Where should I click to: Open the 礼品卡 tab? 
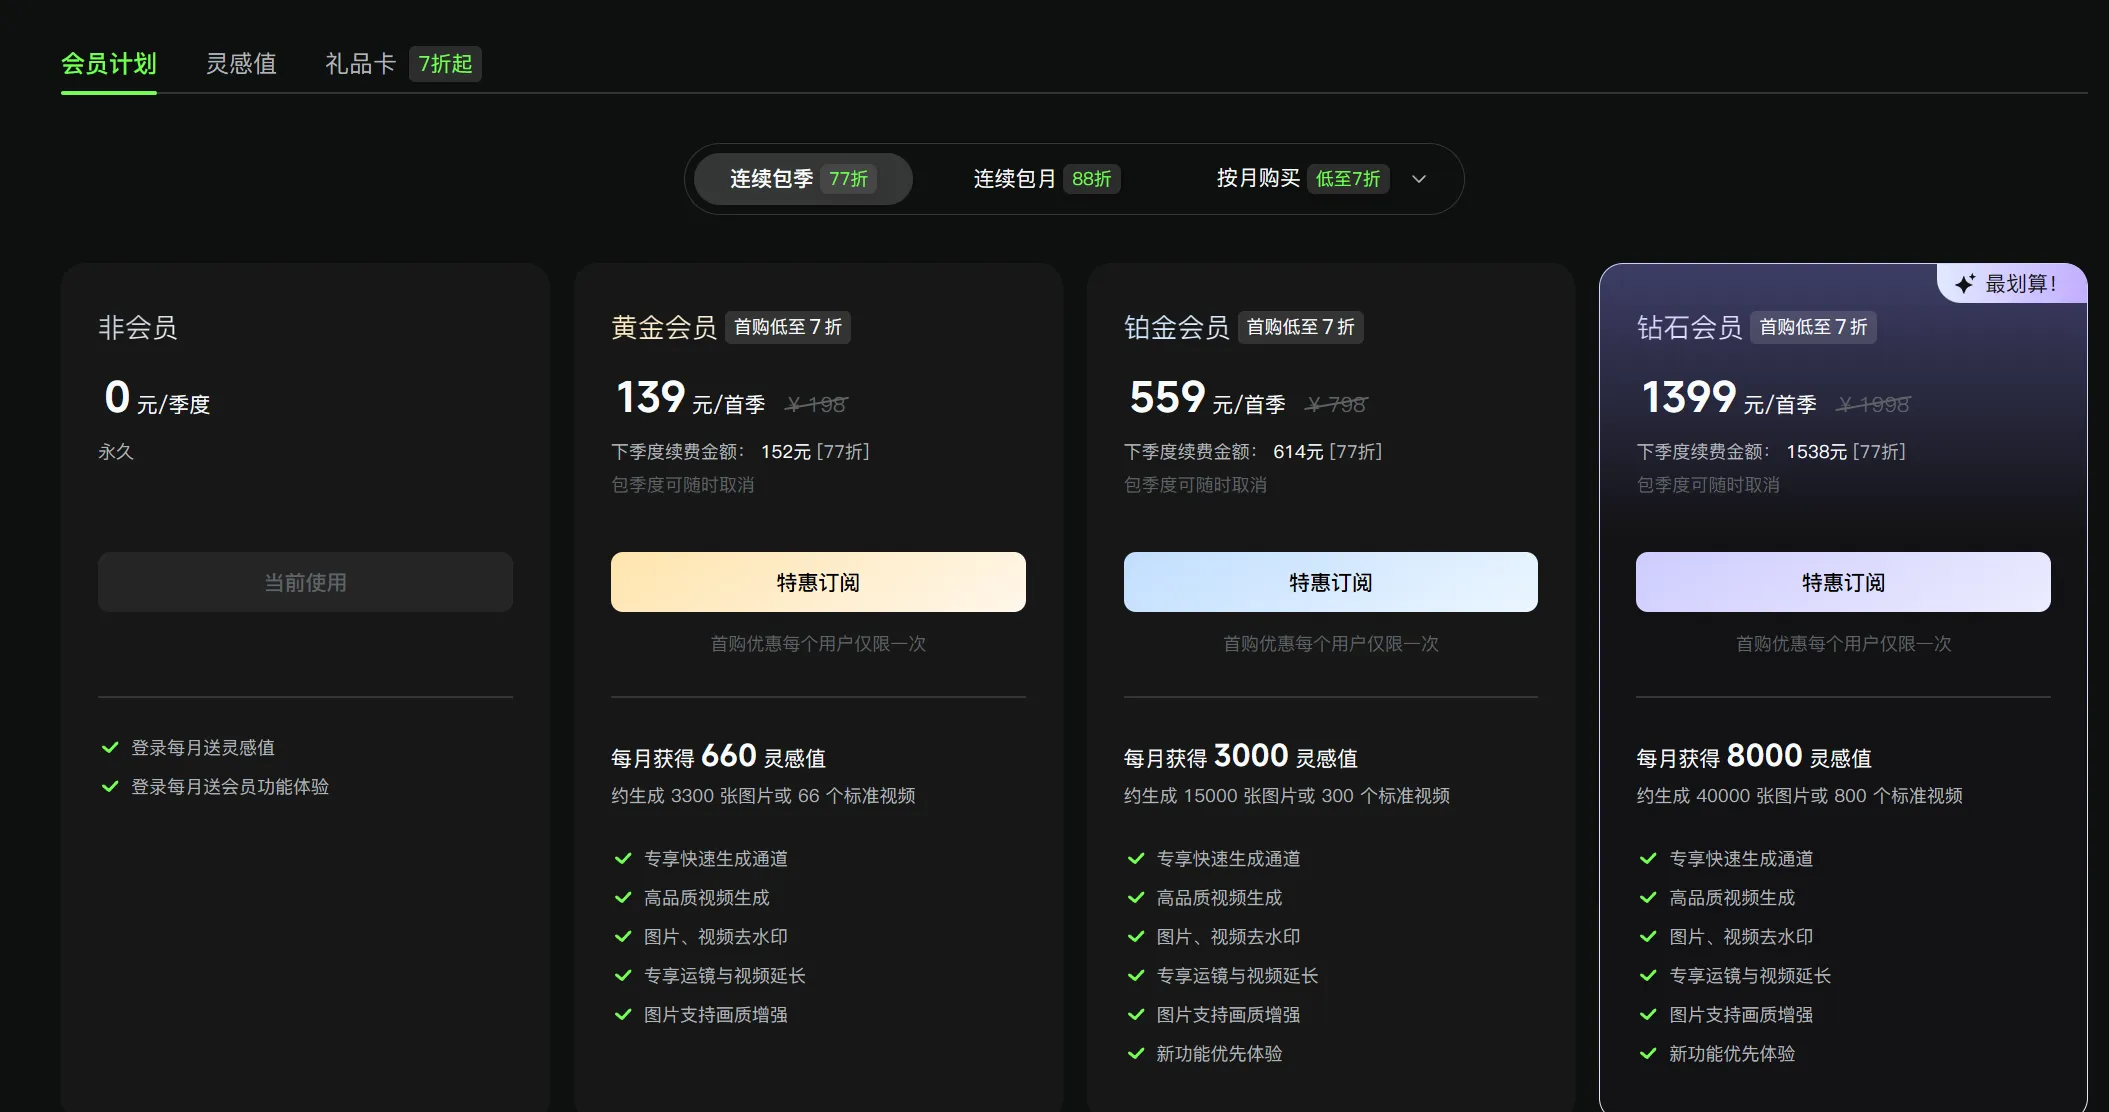coord(361,64)
